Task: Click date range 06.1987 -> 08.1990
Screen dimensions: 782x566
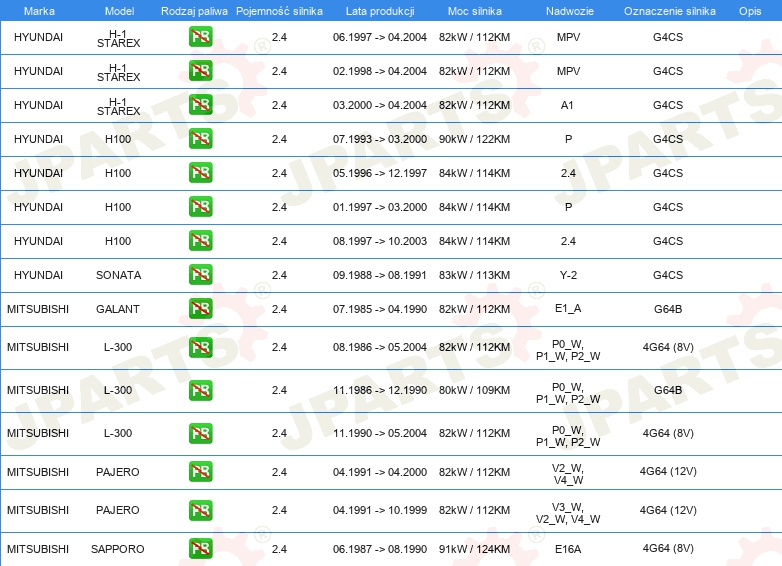Action: point(380,549)
